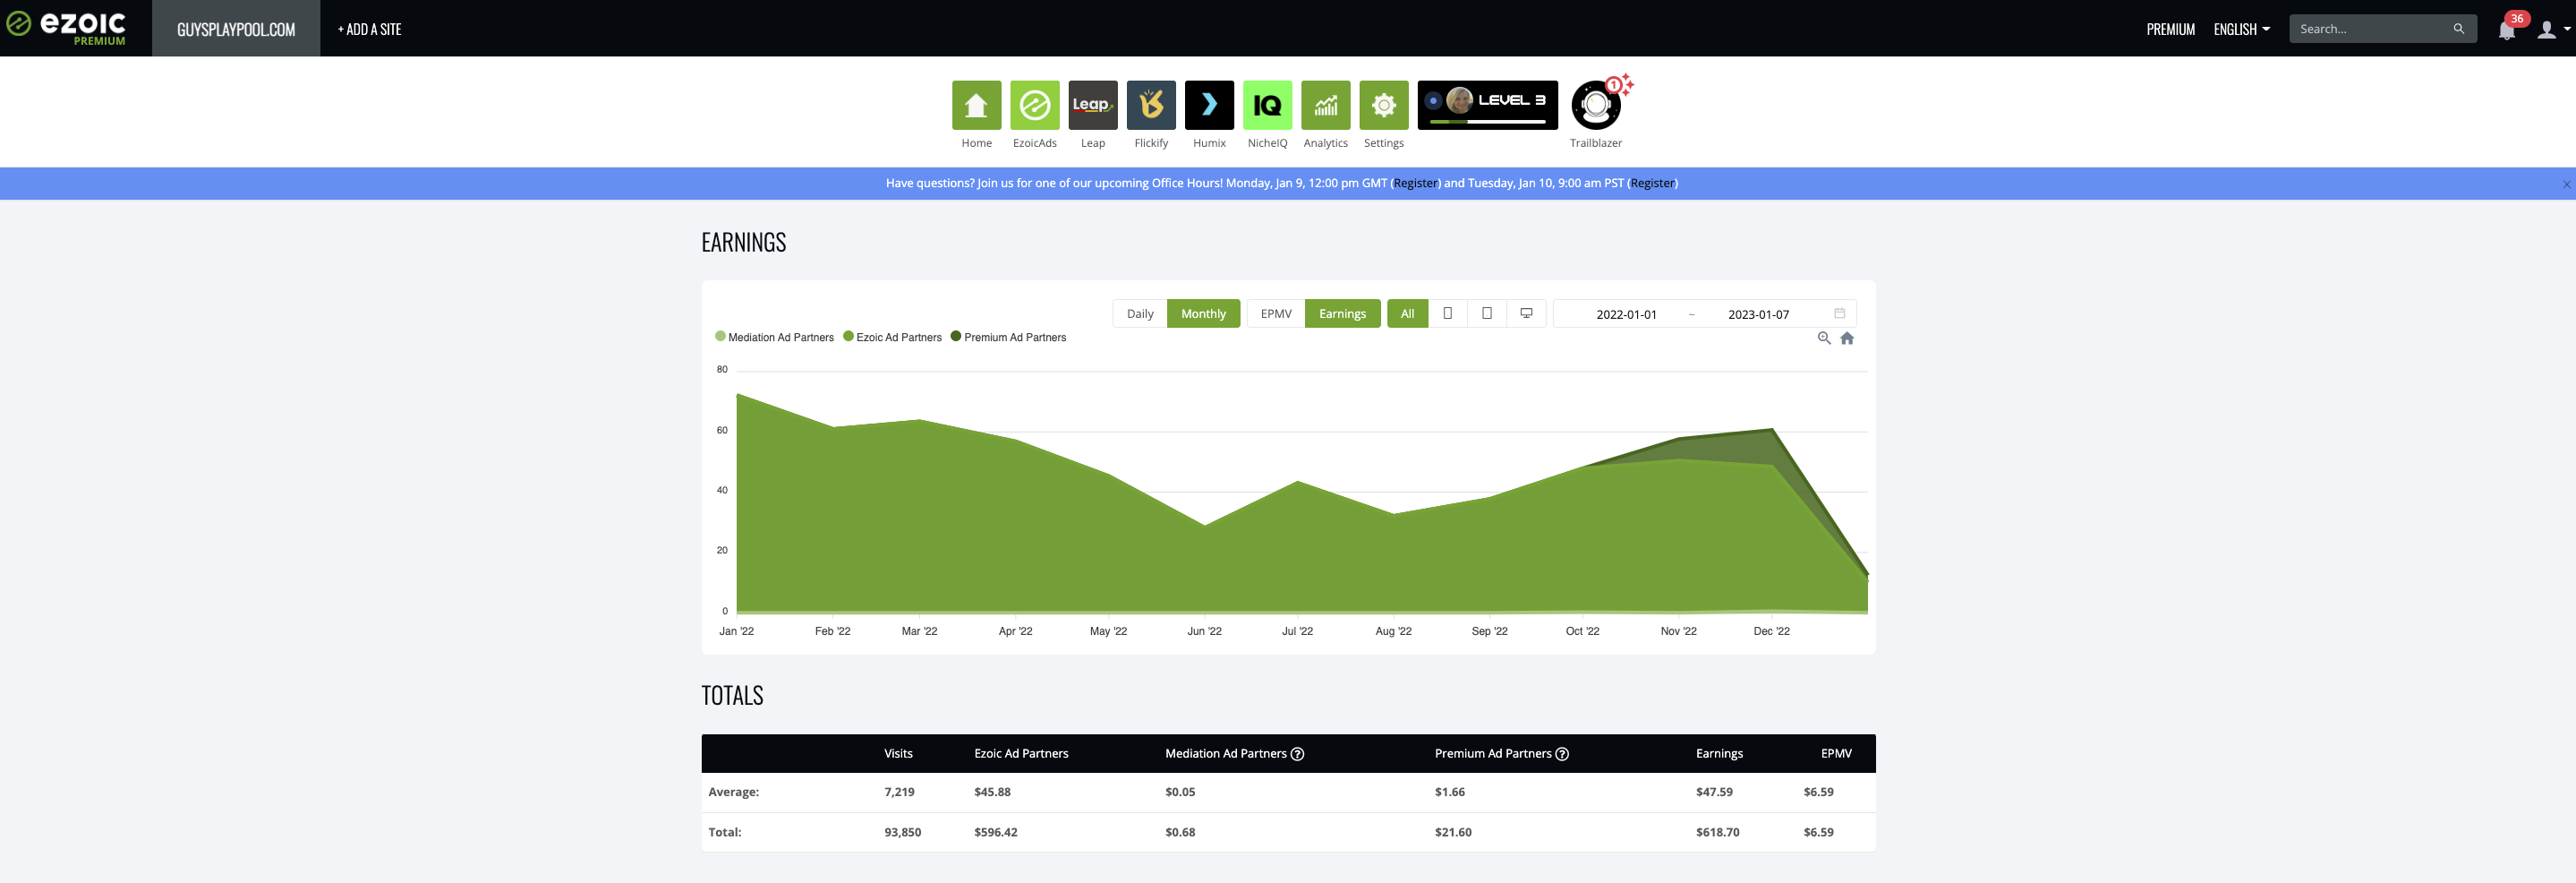Show help for Premium Ad Partners

tap(1562, 754)
